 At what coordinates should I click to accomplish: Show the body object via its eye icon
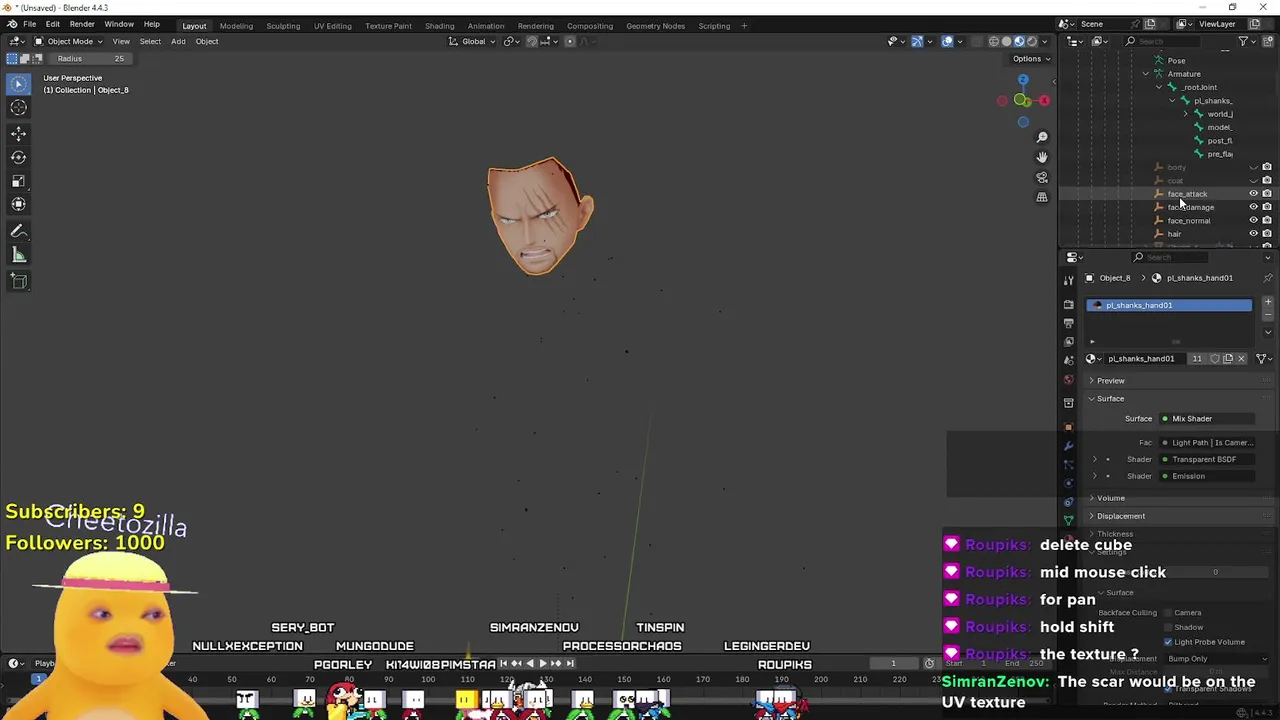pos(1253,167)
